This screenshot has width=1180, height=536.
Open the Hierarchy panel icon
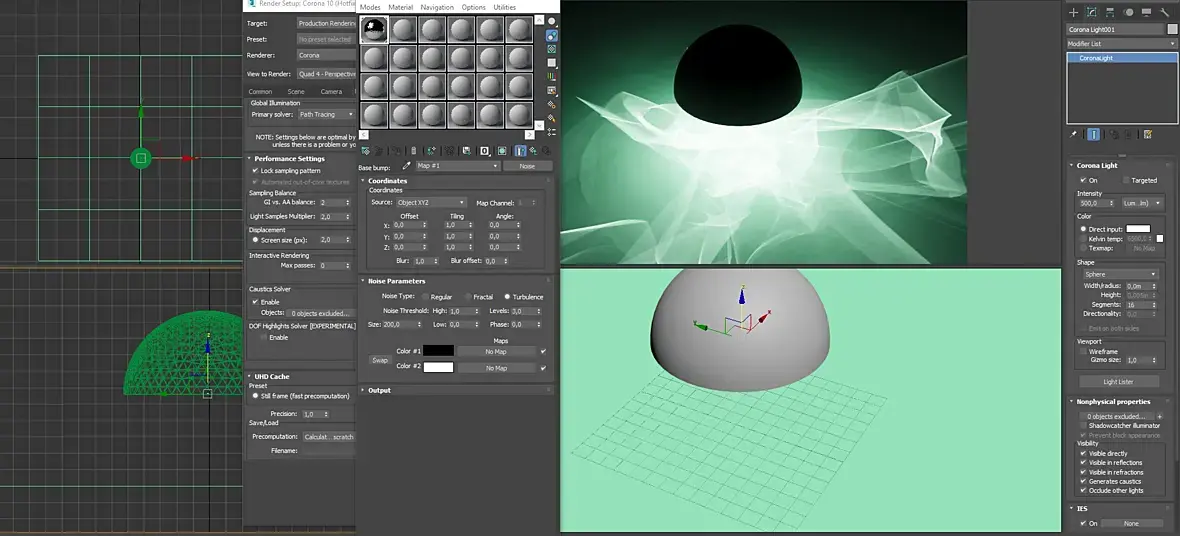pyautogui.click(x=1110, y=13)
